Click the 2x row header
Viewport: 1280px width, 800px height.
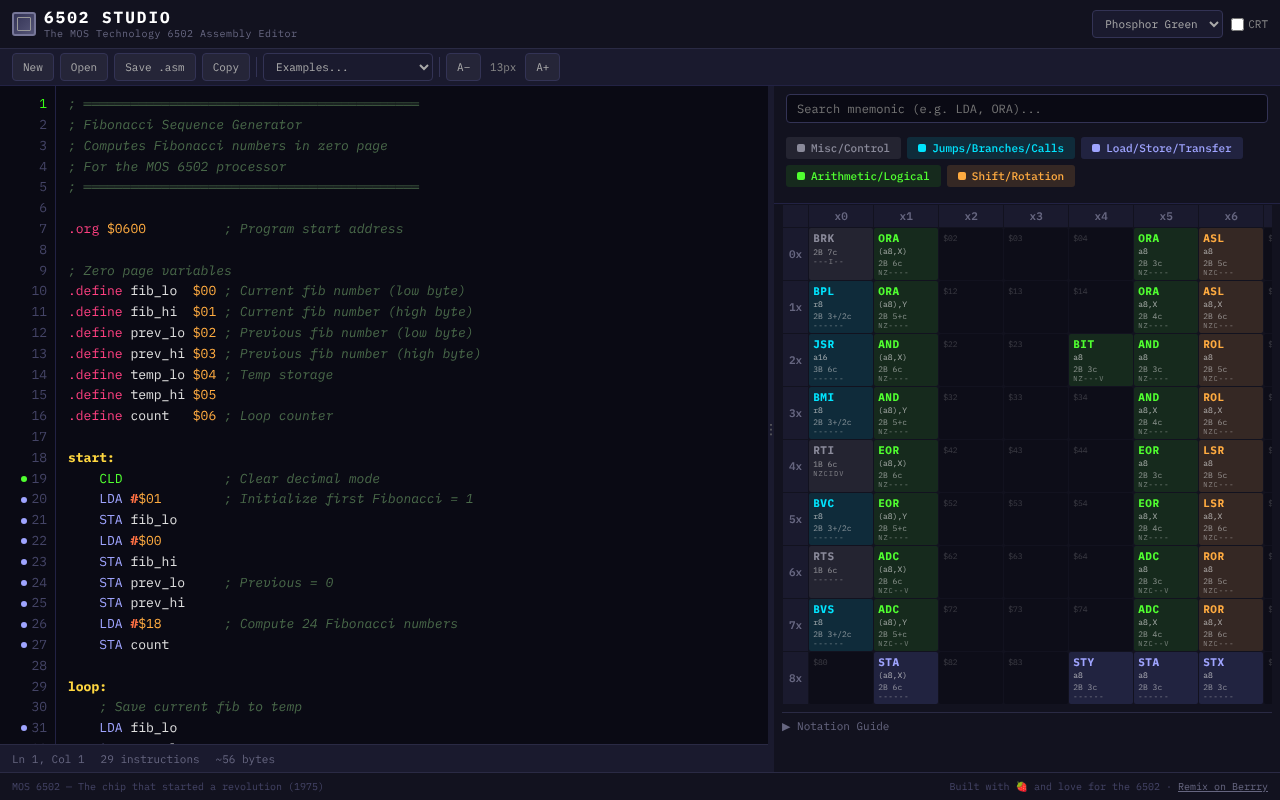(795, 360)
